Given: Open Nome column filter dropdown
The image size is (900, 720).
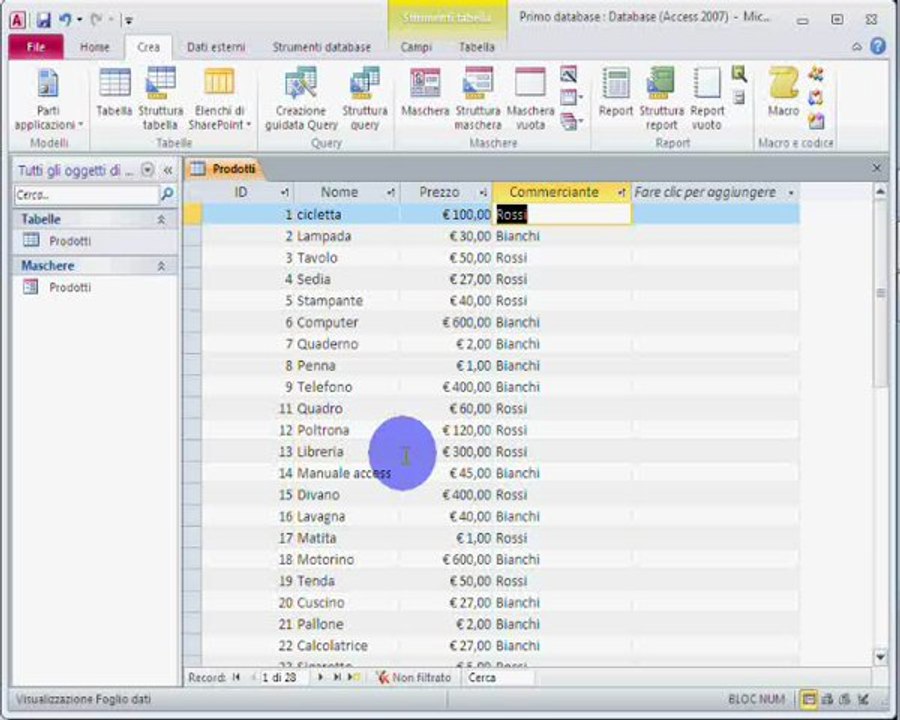Looking at the screenshot, I should point(391,192).
